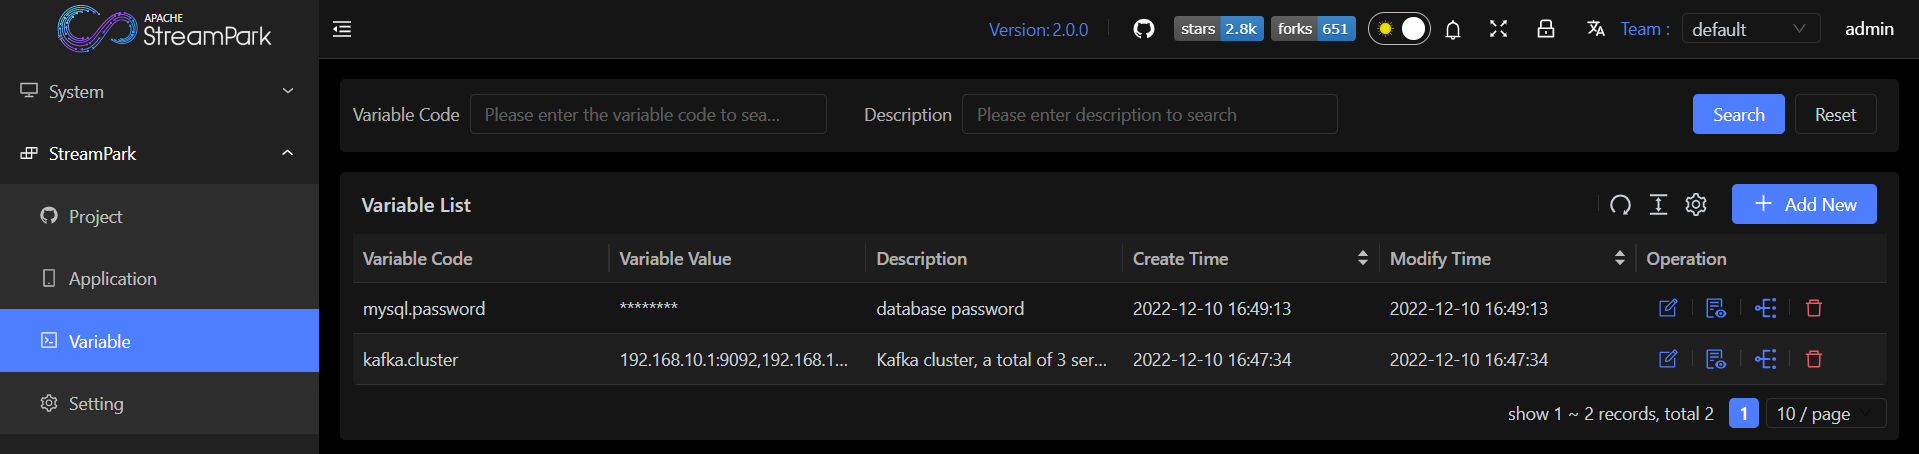Open table column settings gear
The width and height of the screenshot is (1919, 454).
pyautogui.click(x=1696, y=205)
